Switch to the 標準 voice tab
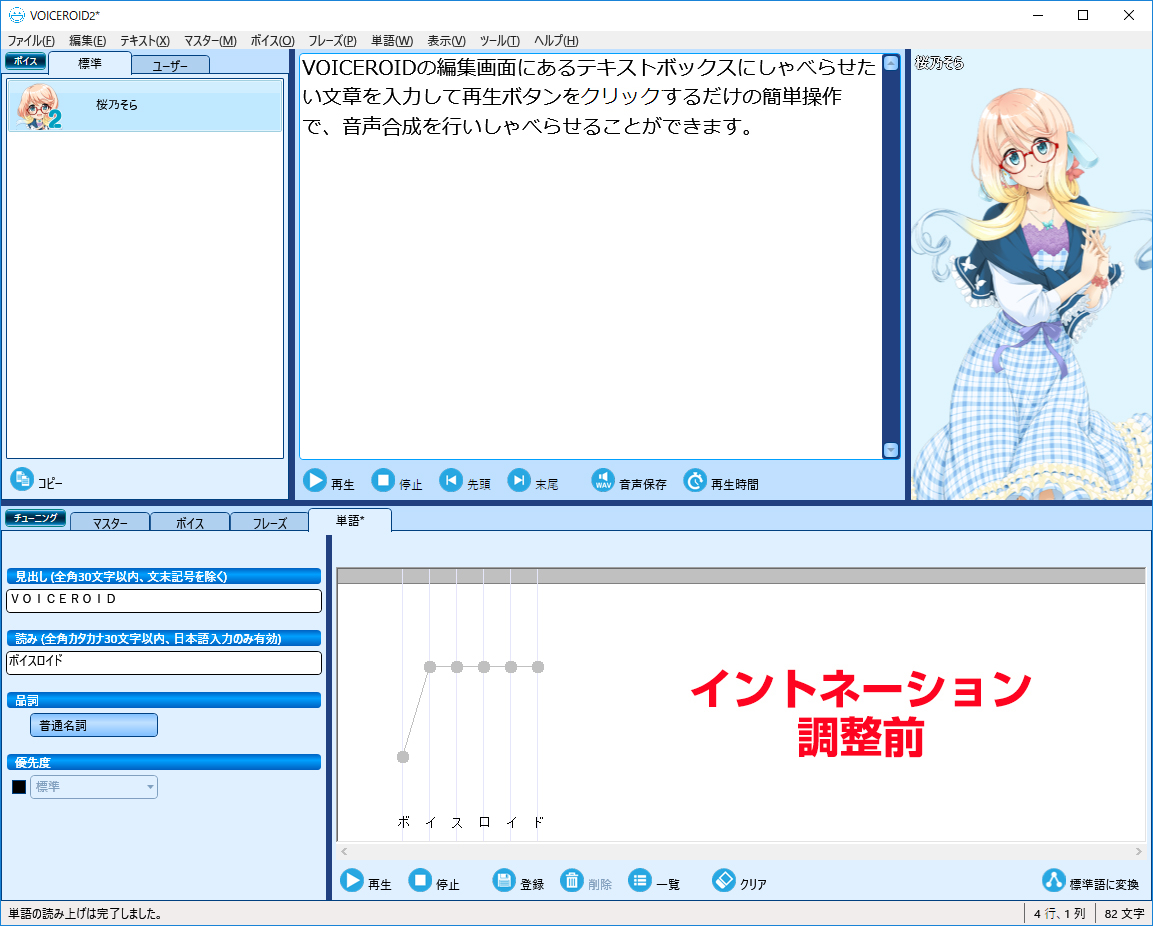Image resolution: width=1153 pixels, height=927 pixels. click(x=90, y=64)
